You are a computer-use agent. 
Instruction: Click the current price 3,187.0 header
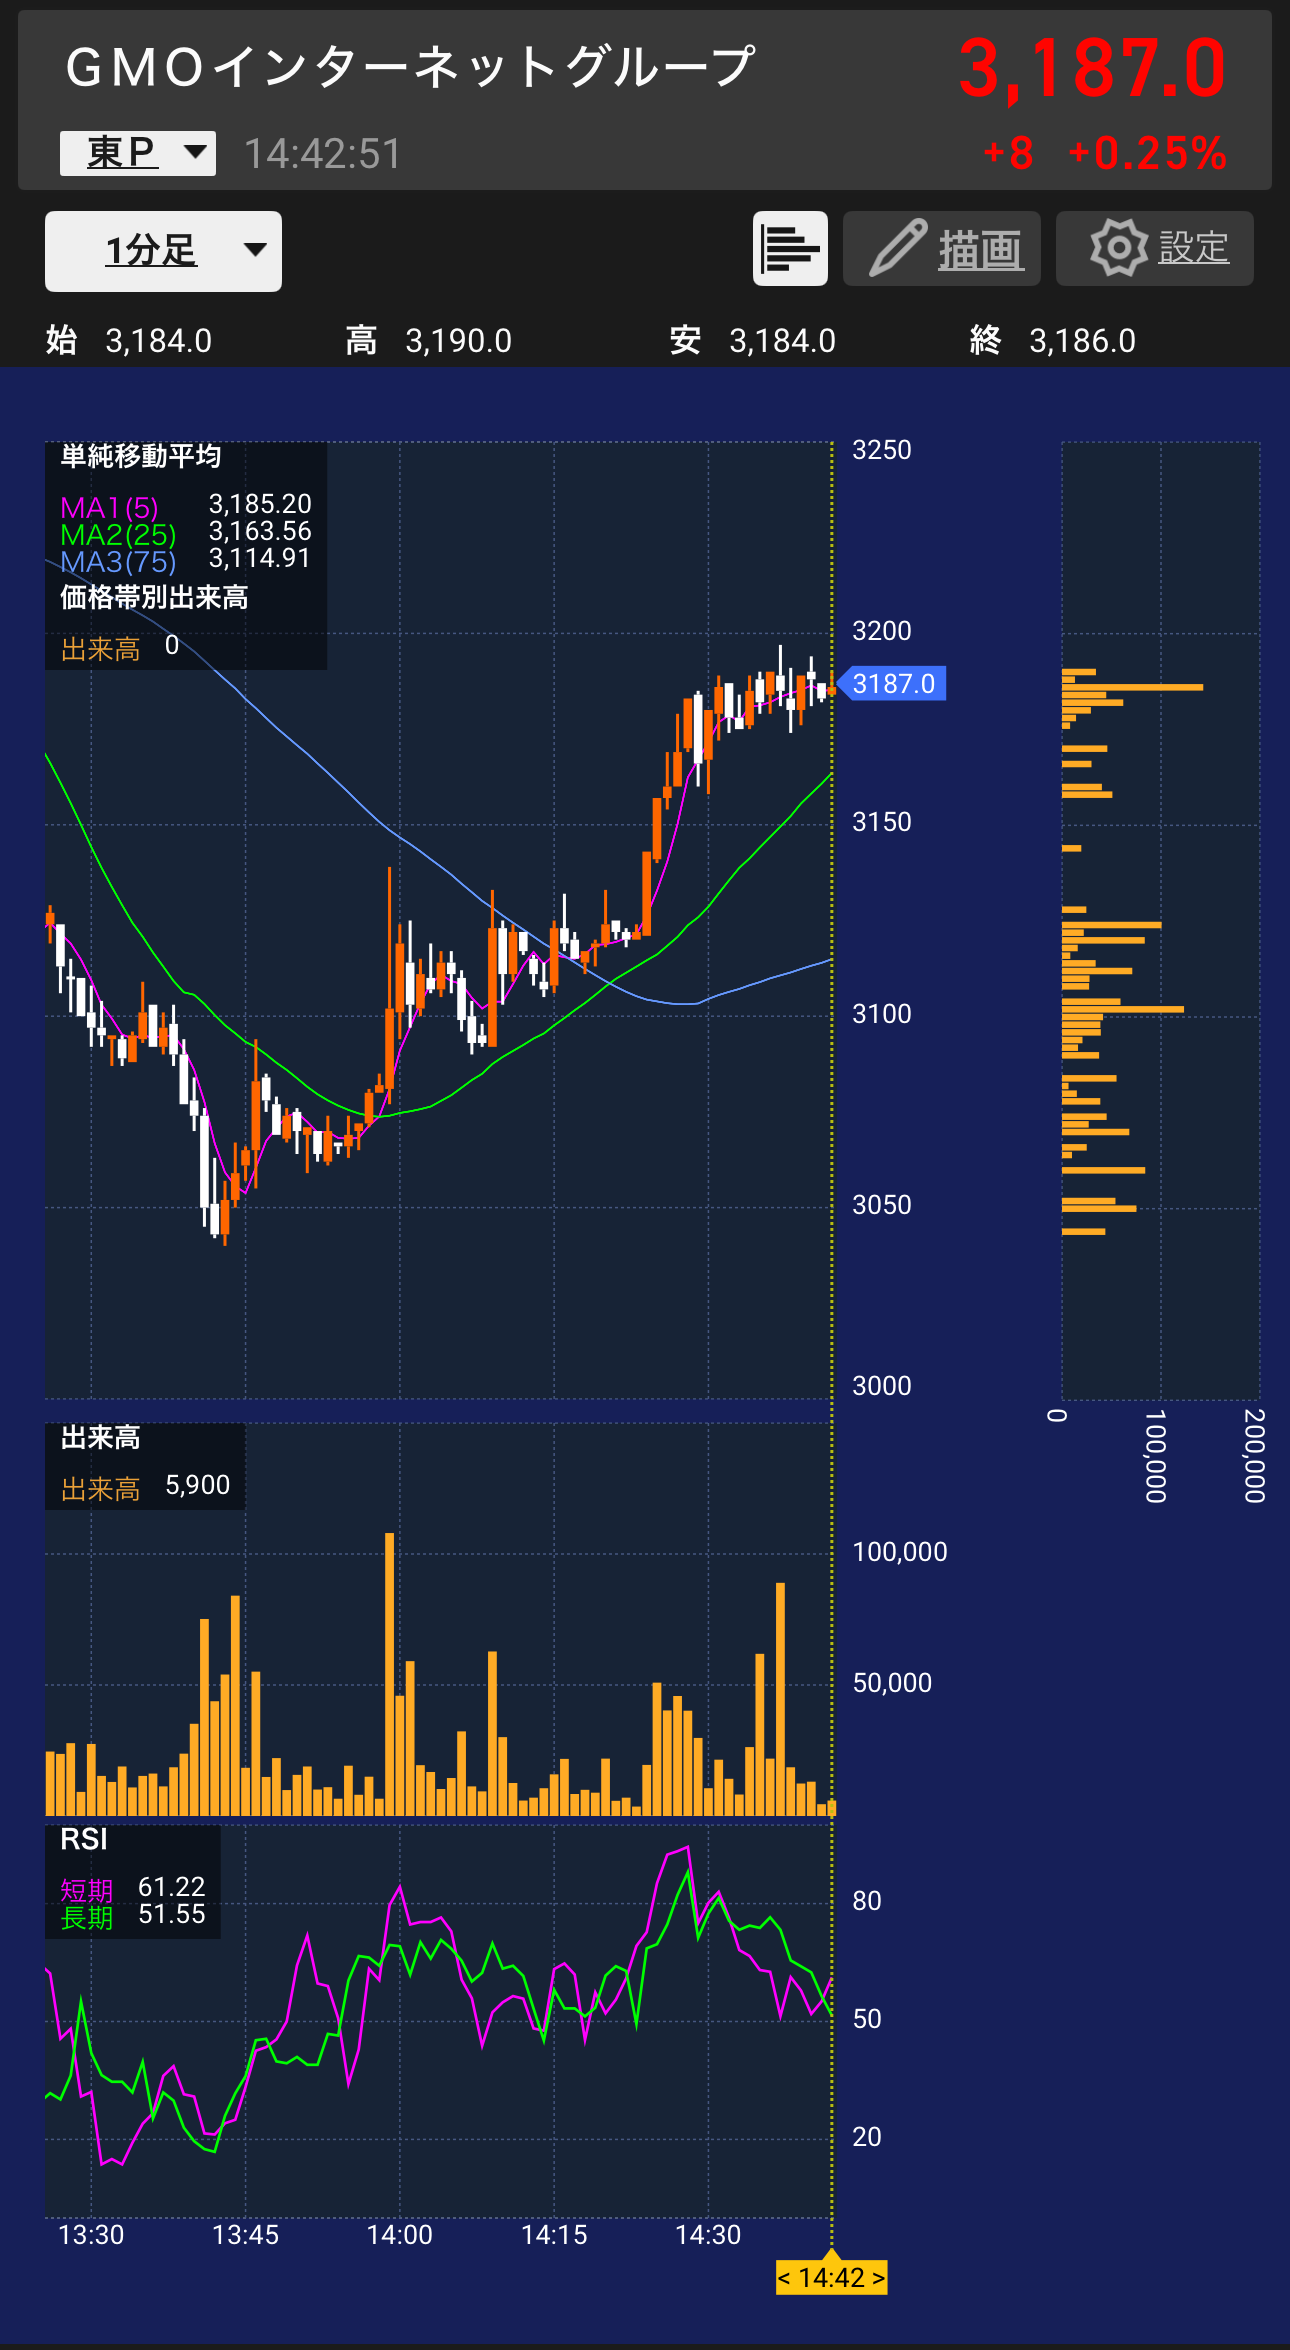coord(1092,69)
